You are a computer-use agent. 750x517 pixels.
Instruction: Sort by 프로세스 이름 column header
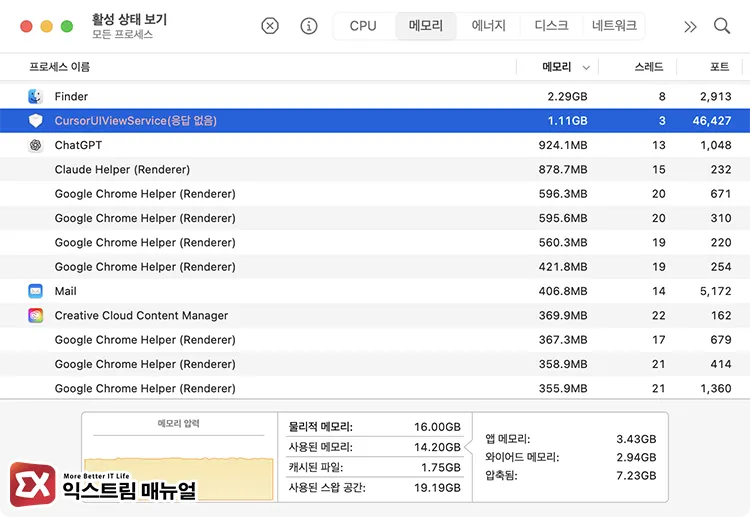(60, 67)
